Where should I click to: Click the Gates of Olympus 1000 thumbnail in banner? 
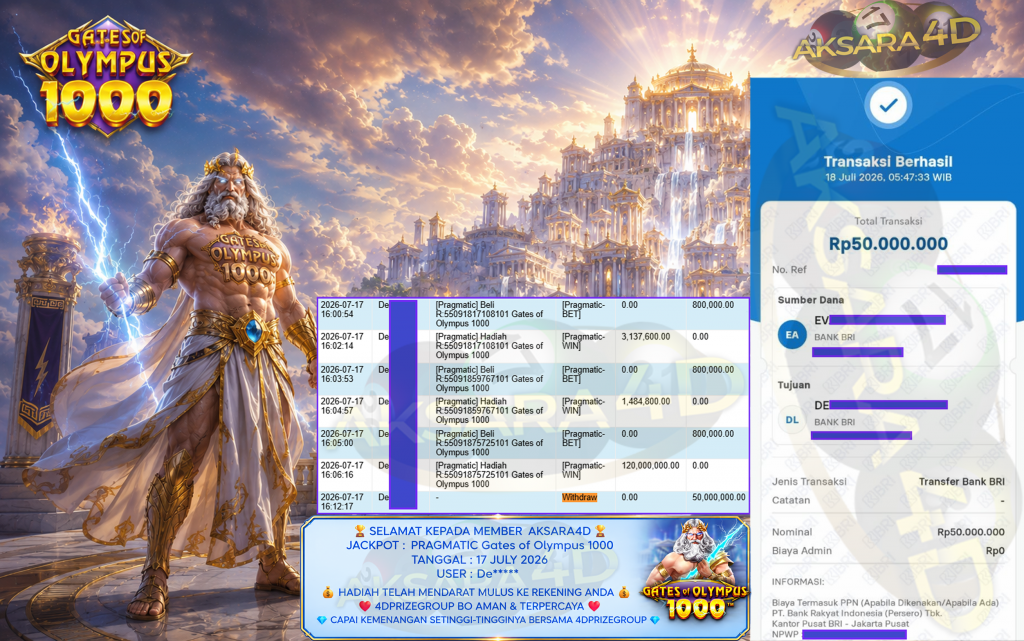(x=695, y=570)
